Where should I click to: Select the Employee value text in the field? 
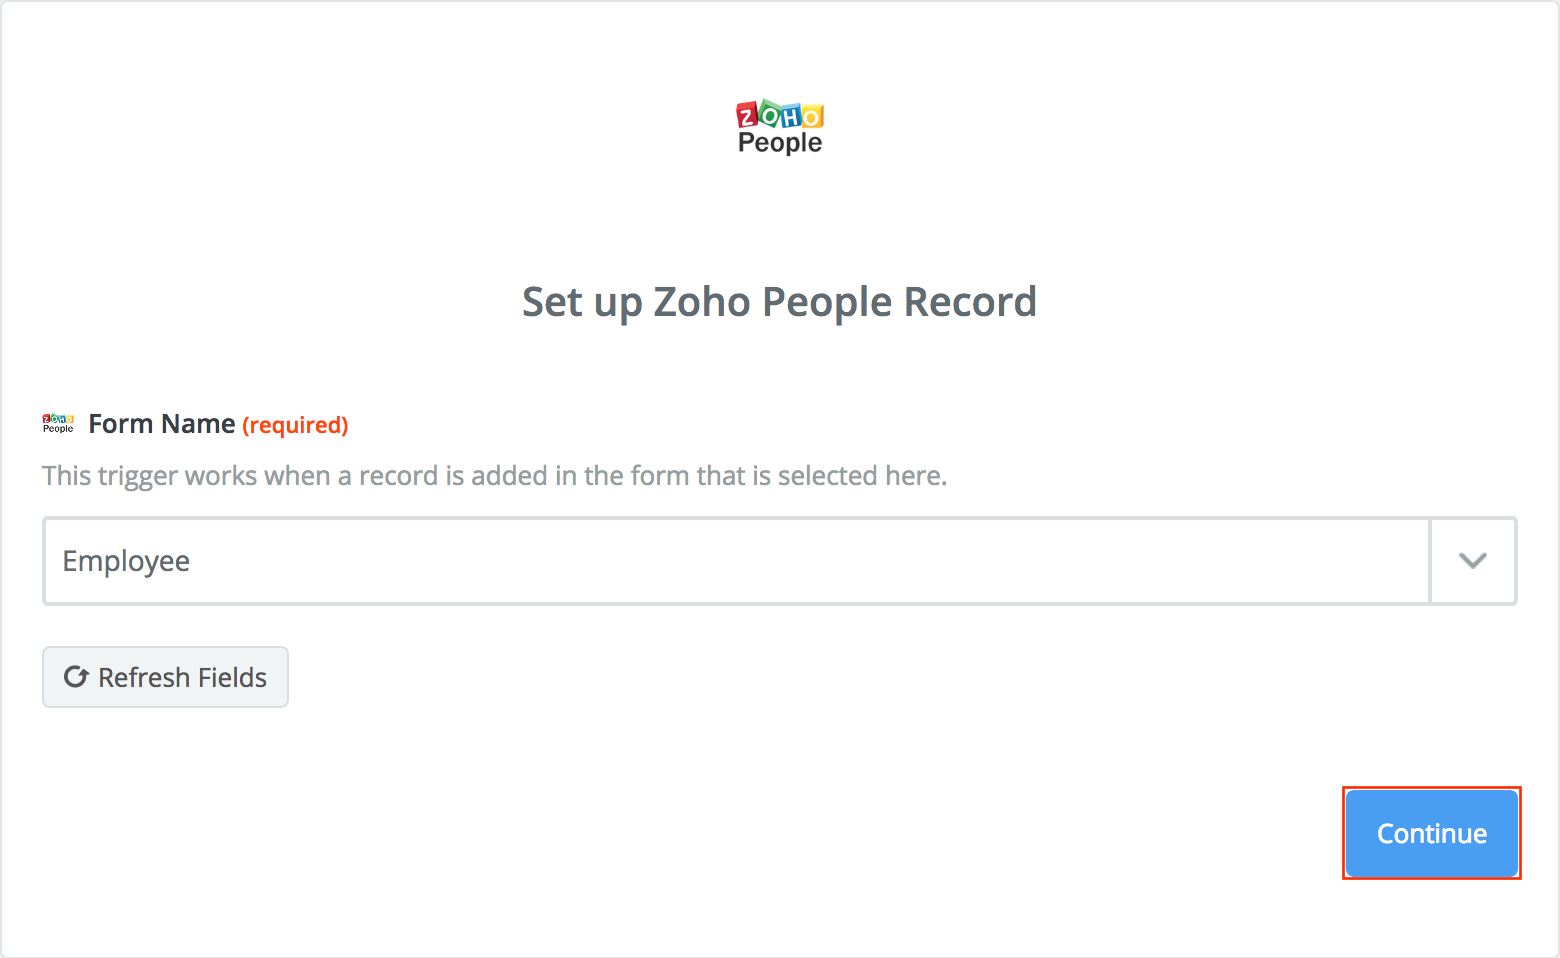[x=126, y=561]
